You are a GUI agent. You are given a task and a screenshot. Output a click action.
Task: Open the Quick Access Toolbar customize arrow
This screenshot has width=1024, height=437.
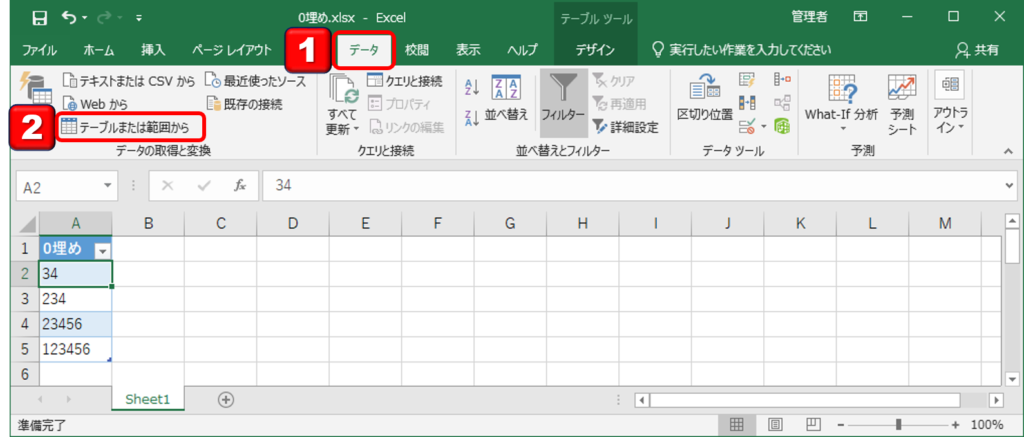click(138, 18)
